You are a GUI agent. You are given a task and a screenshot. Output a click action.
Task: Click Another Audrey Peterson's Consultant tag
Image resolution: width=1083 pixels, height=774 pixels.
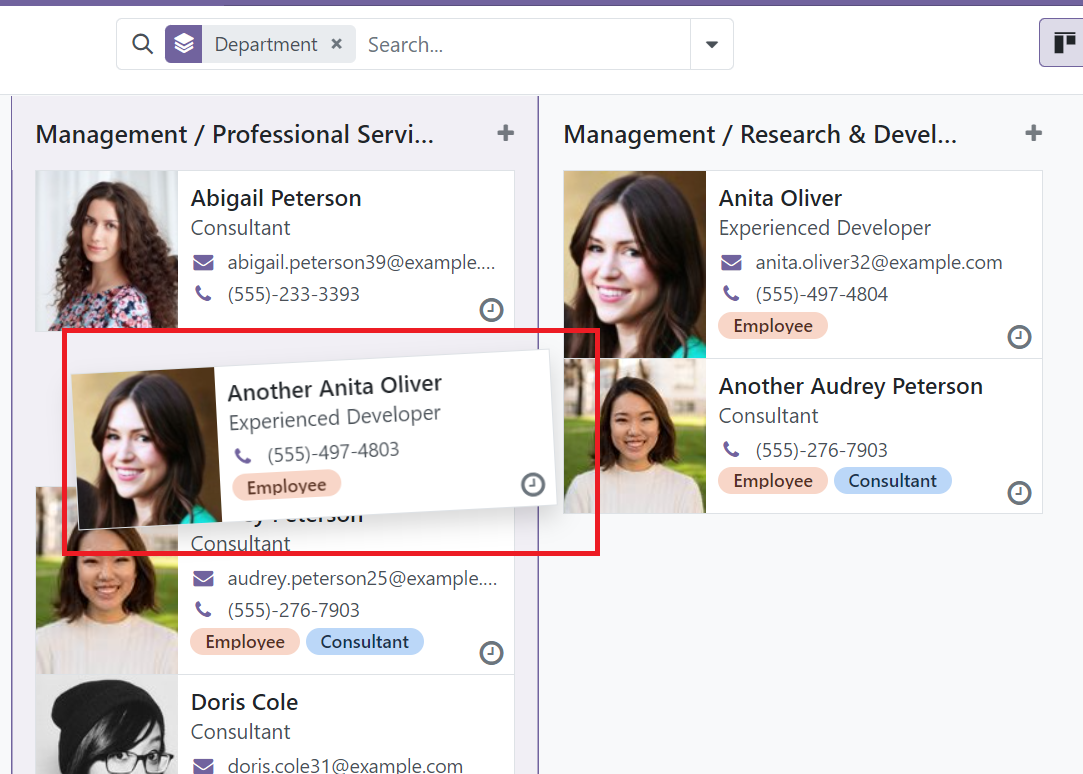(892, 481)
